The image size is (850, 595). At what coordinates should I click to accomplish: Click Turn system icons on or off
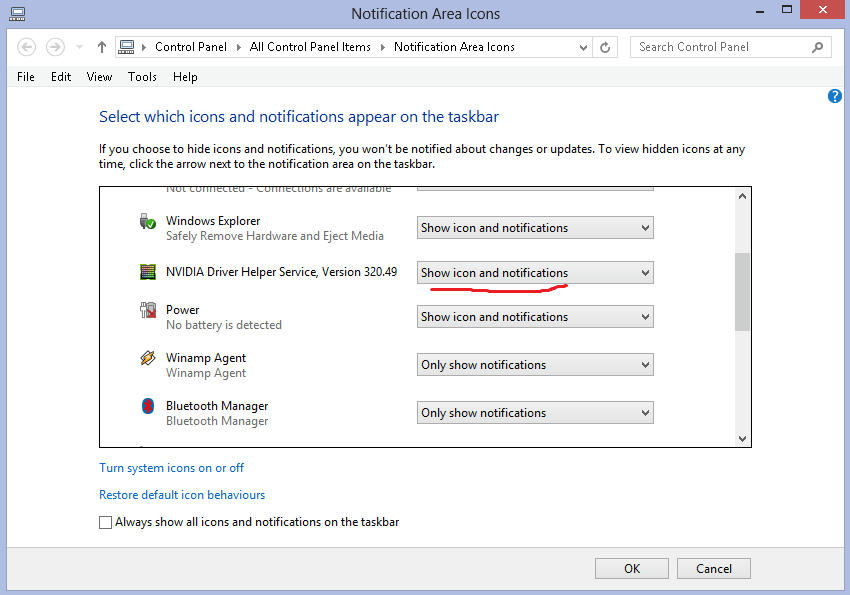tap(171, 468)
